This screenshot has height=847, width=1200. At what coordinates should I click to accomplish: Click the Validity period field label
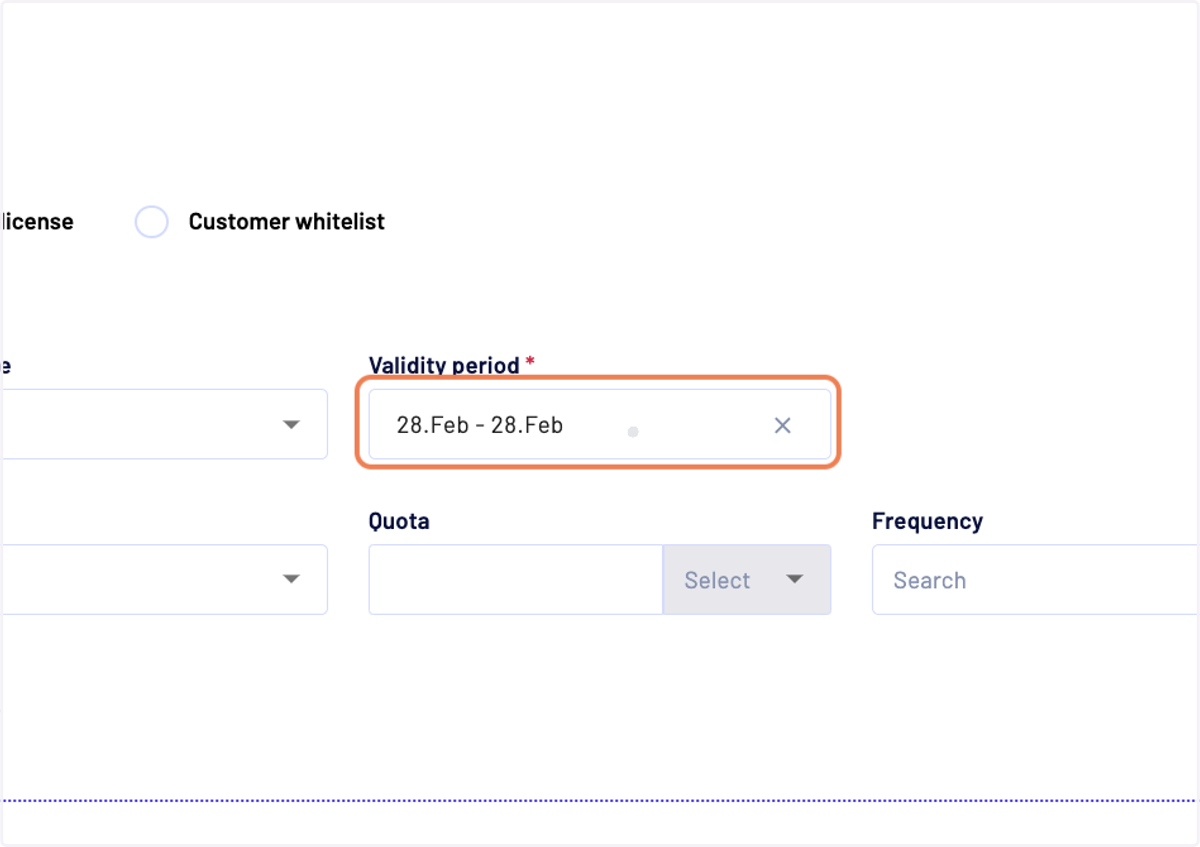pos(444,365)
